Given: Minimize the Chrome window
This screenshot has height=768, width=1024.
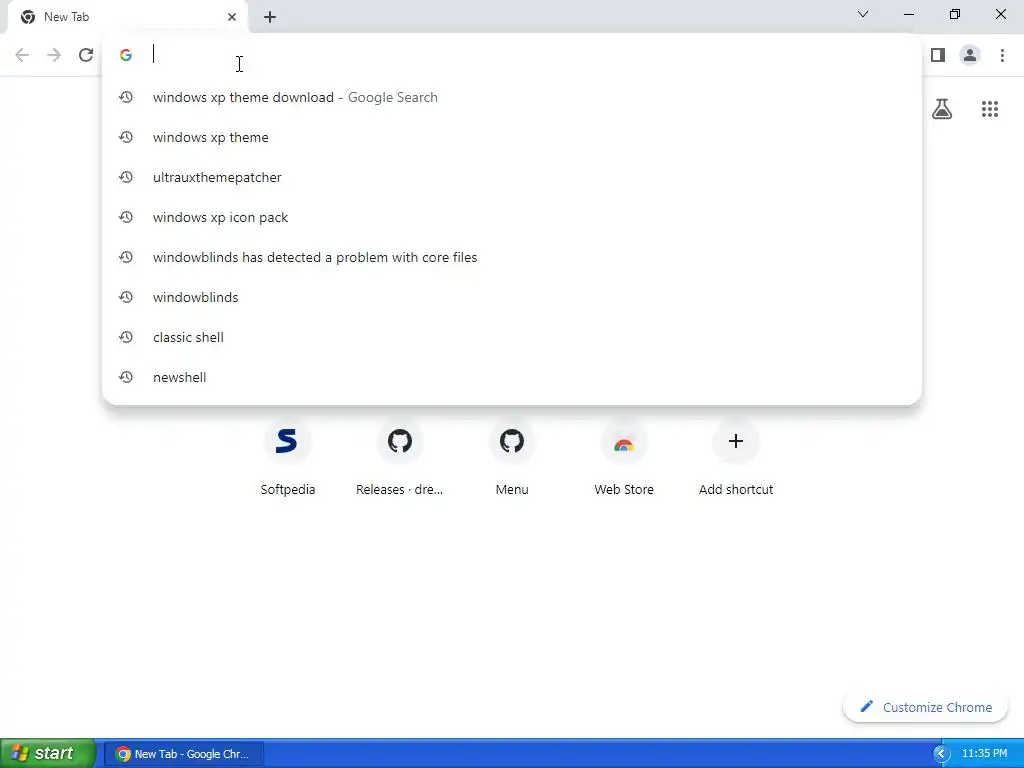Looking at the screenshot, I should click(909, 14).
